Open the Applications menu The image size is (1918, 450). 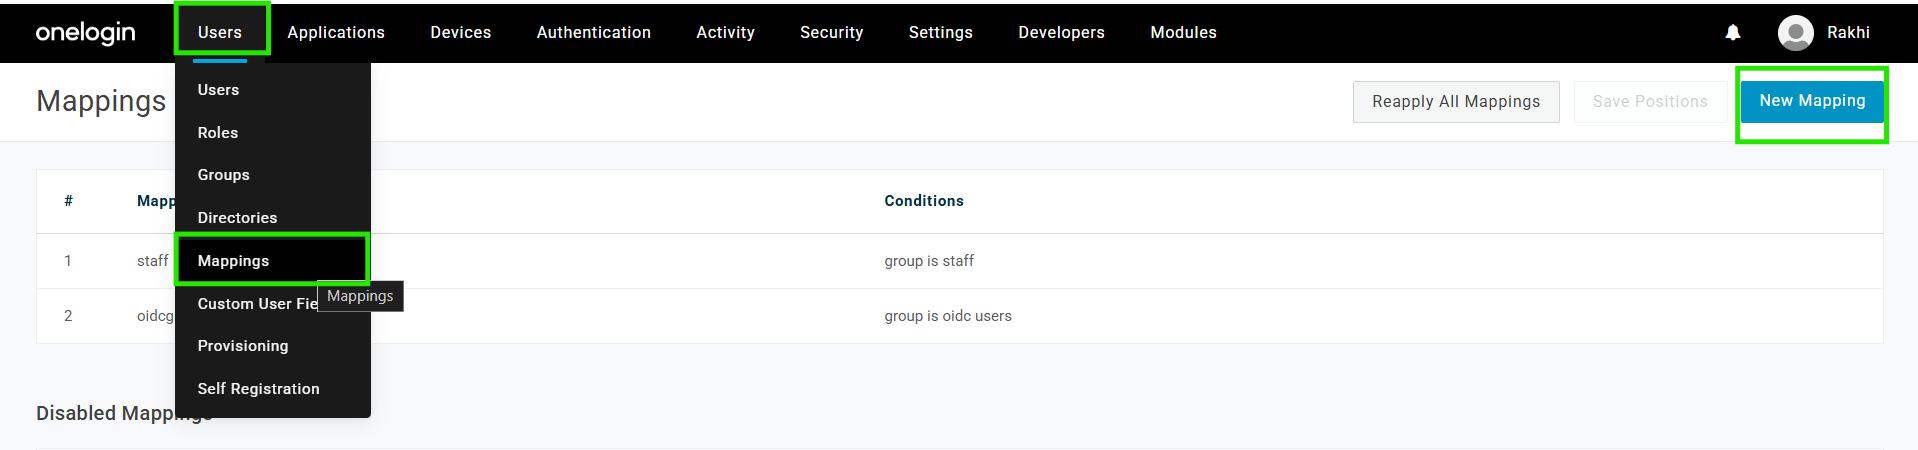[336, 32]
